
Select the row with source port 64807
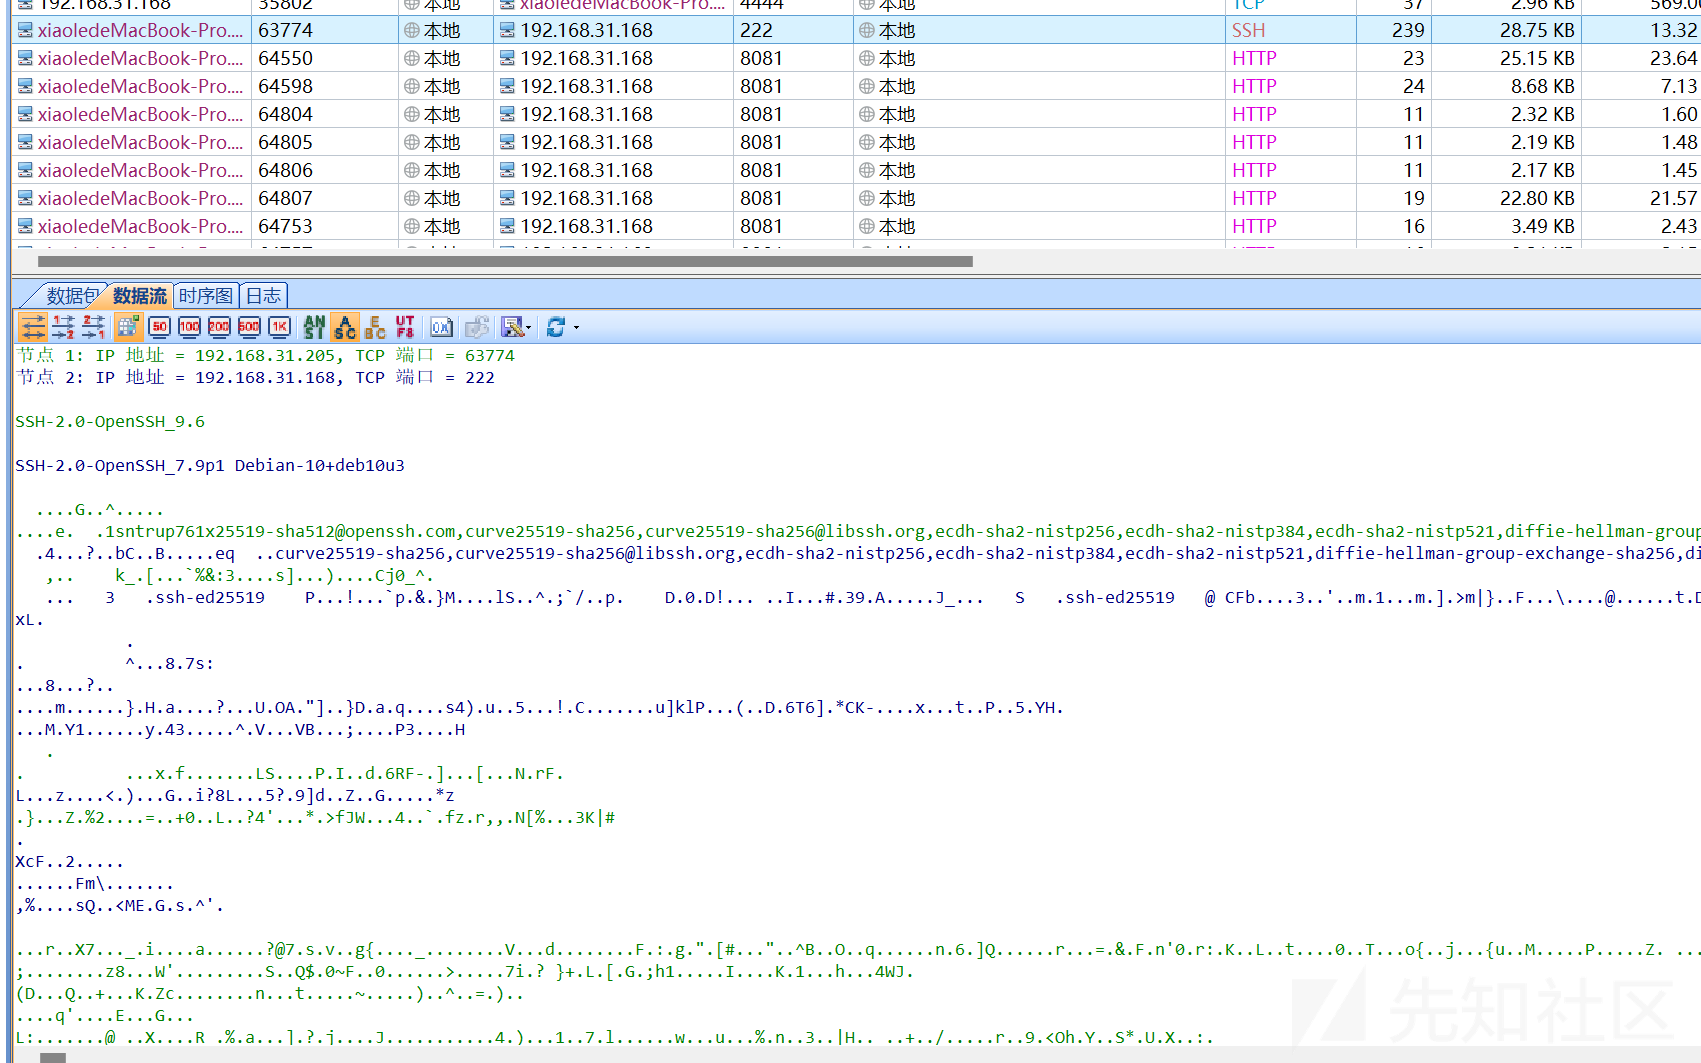[x=856, y=198]
